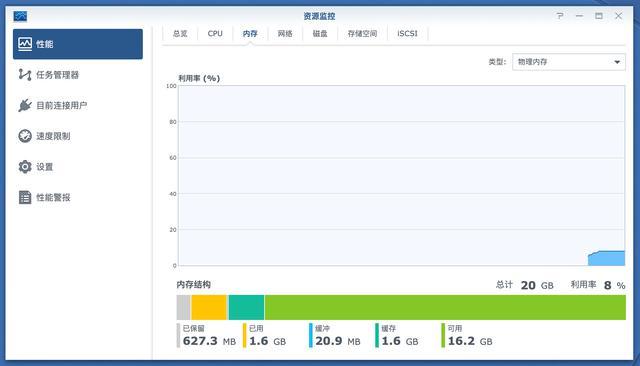
Task: Click the yellow 已用 memory bar segment
Action: pos(209,308)
